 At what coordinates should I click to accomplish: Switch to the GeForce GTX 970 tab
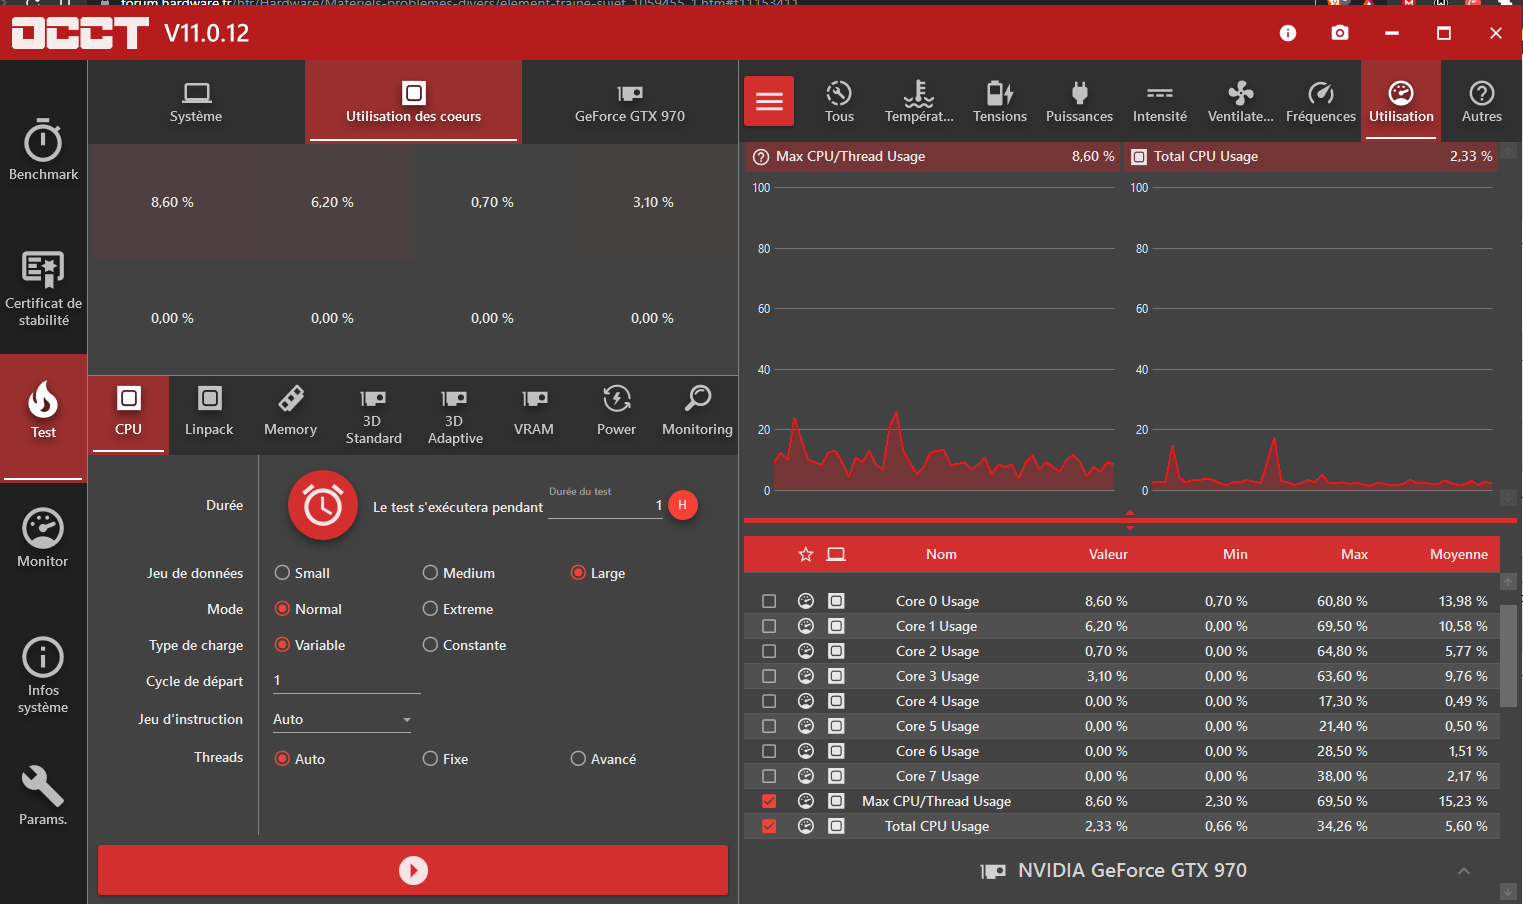(x=630, y=102)
